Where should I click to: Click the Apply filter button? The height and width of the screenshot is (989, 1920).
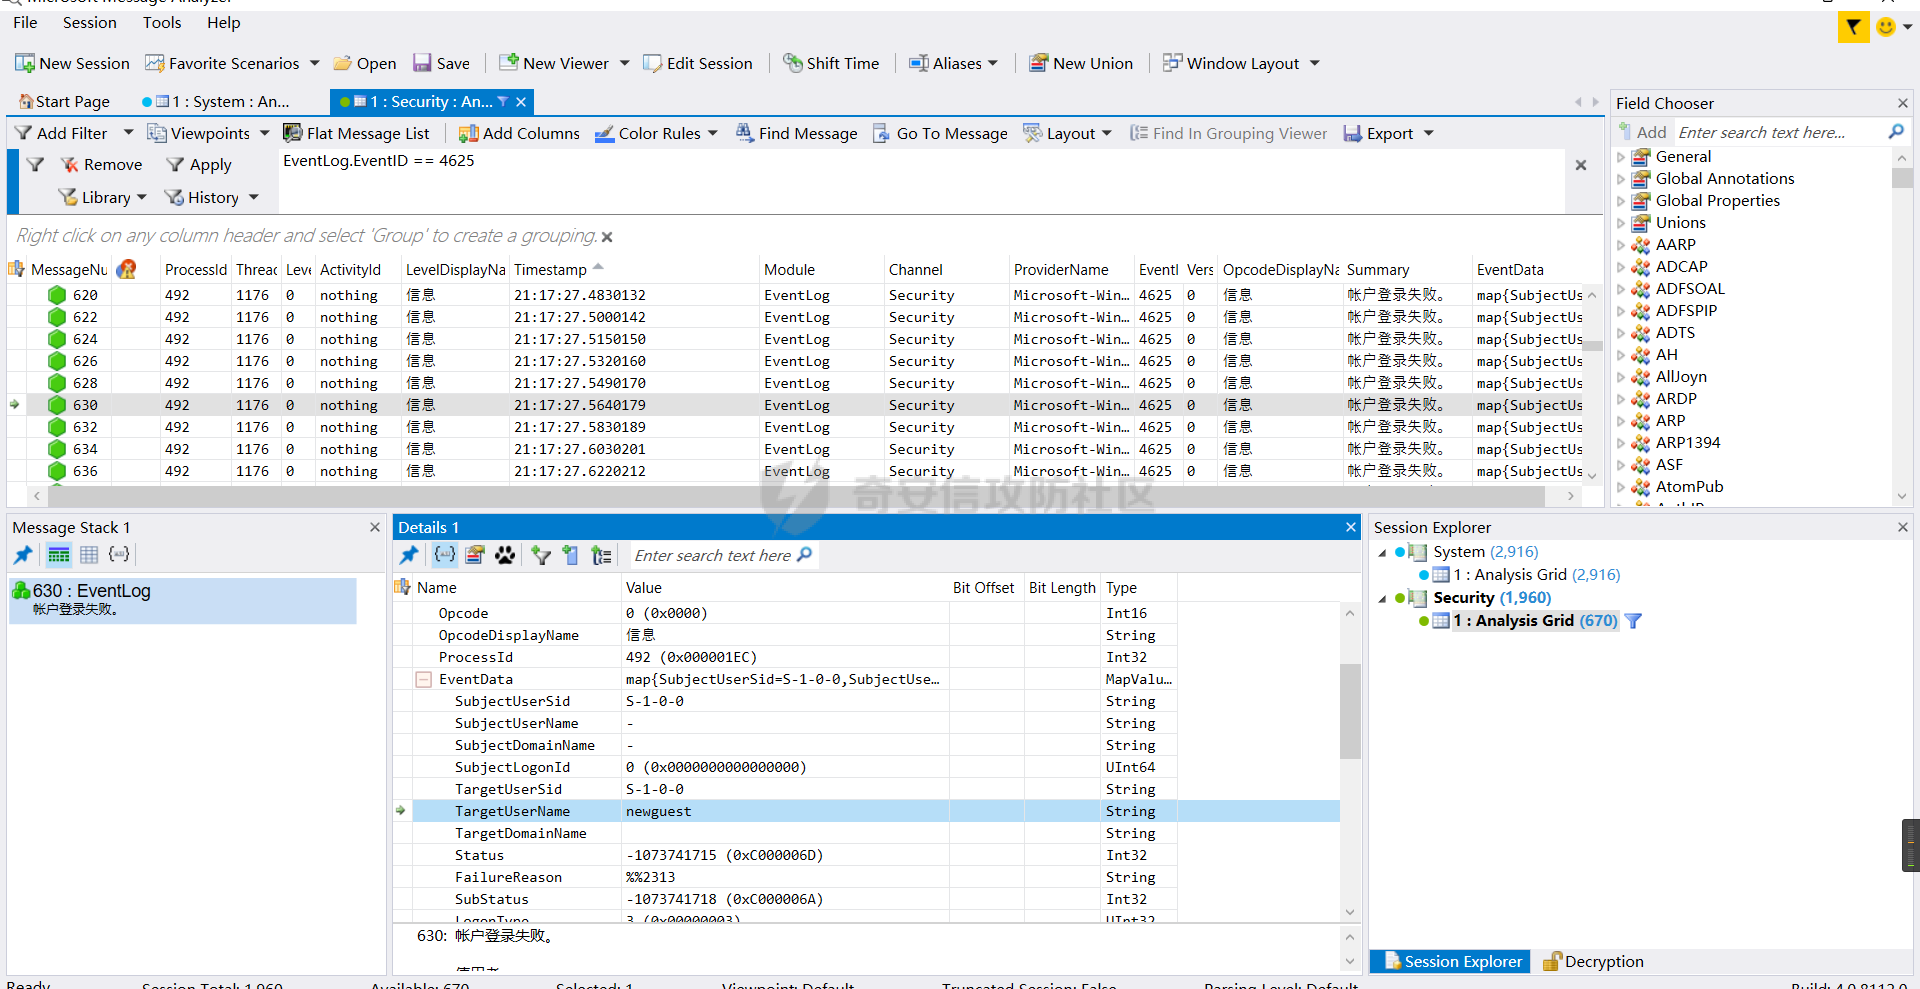(x=198, y=164)
